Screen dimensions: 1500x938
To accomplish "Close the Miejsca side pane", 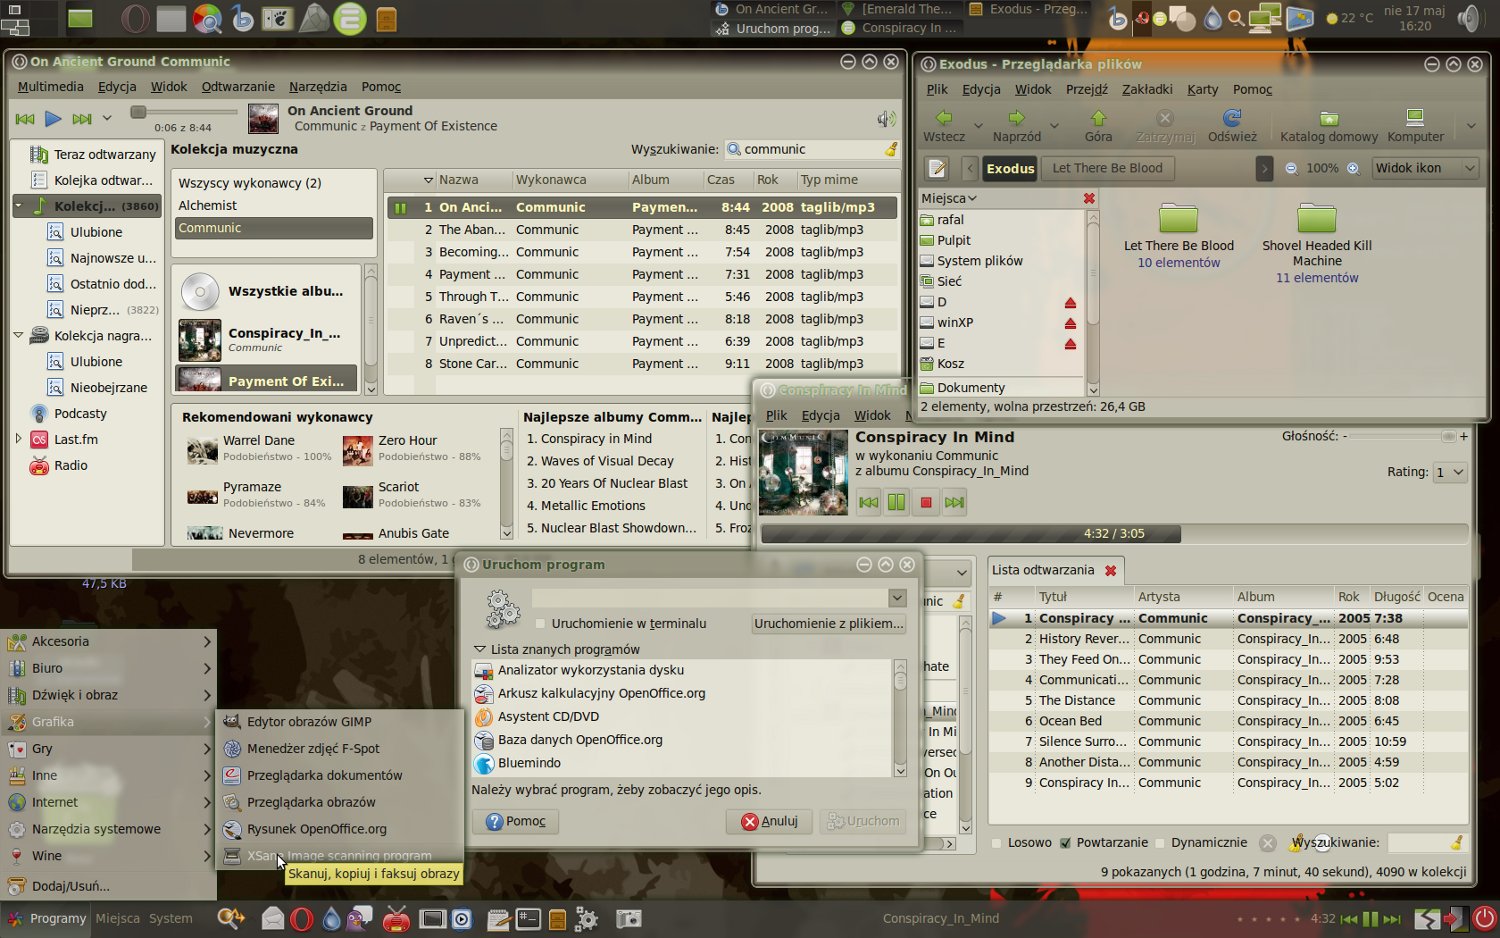I will tap(1089, 198).
